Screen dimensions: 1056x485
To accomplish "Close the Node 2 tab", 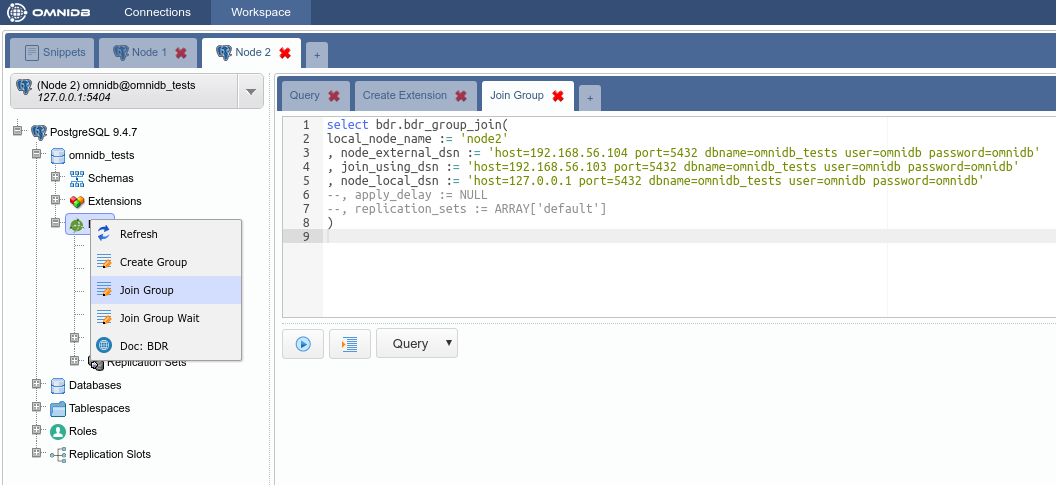I will coord(285,53).
